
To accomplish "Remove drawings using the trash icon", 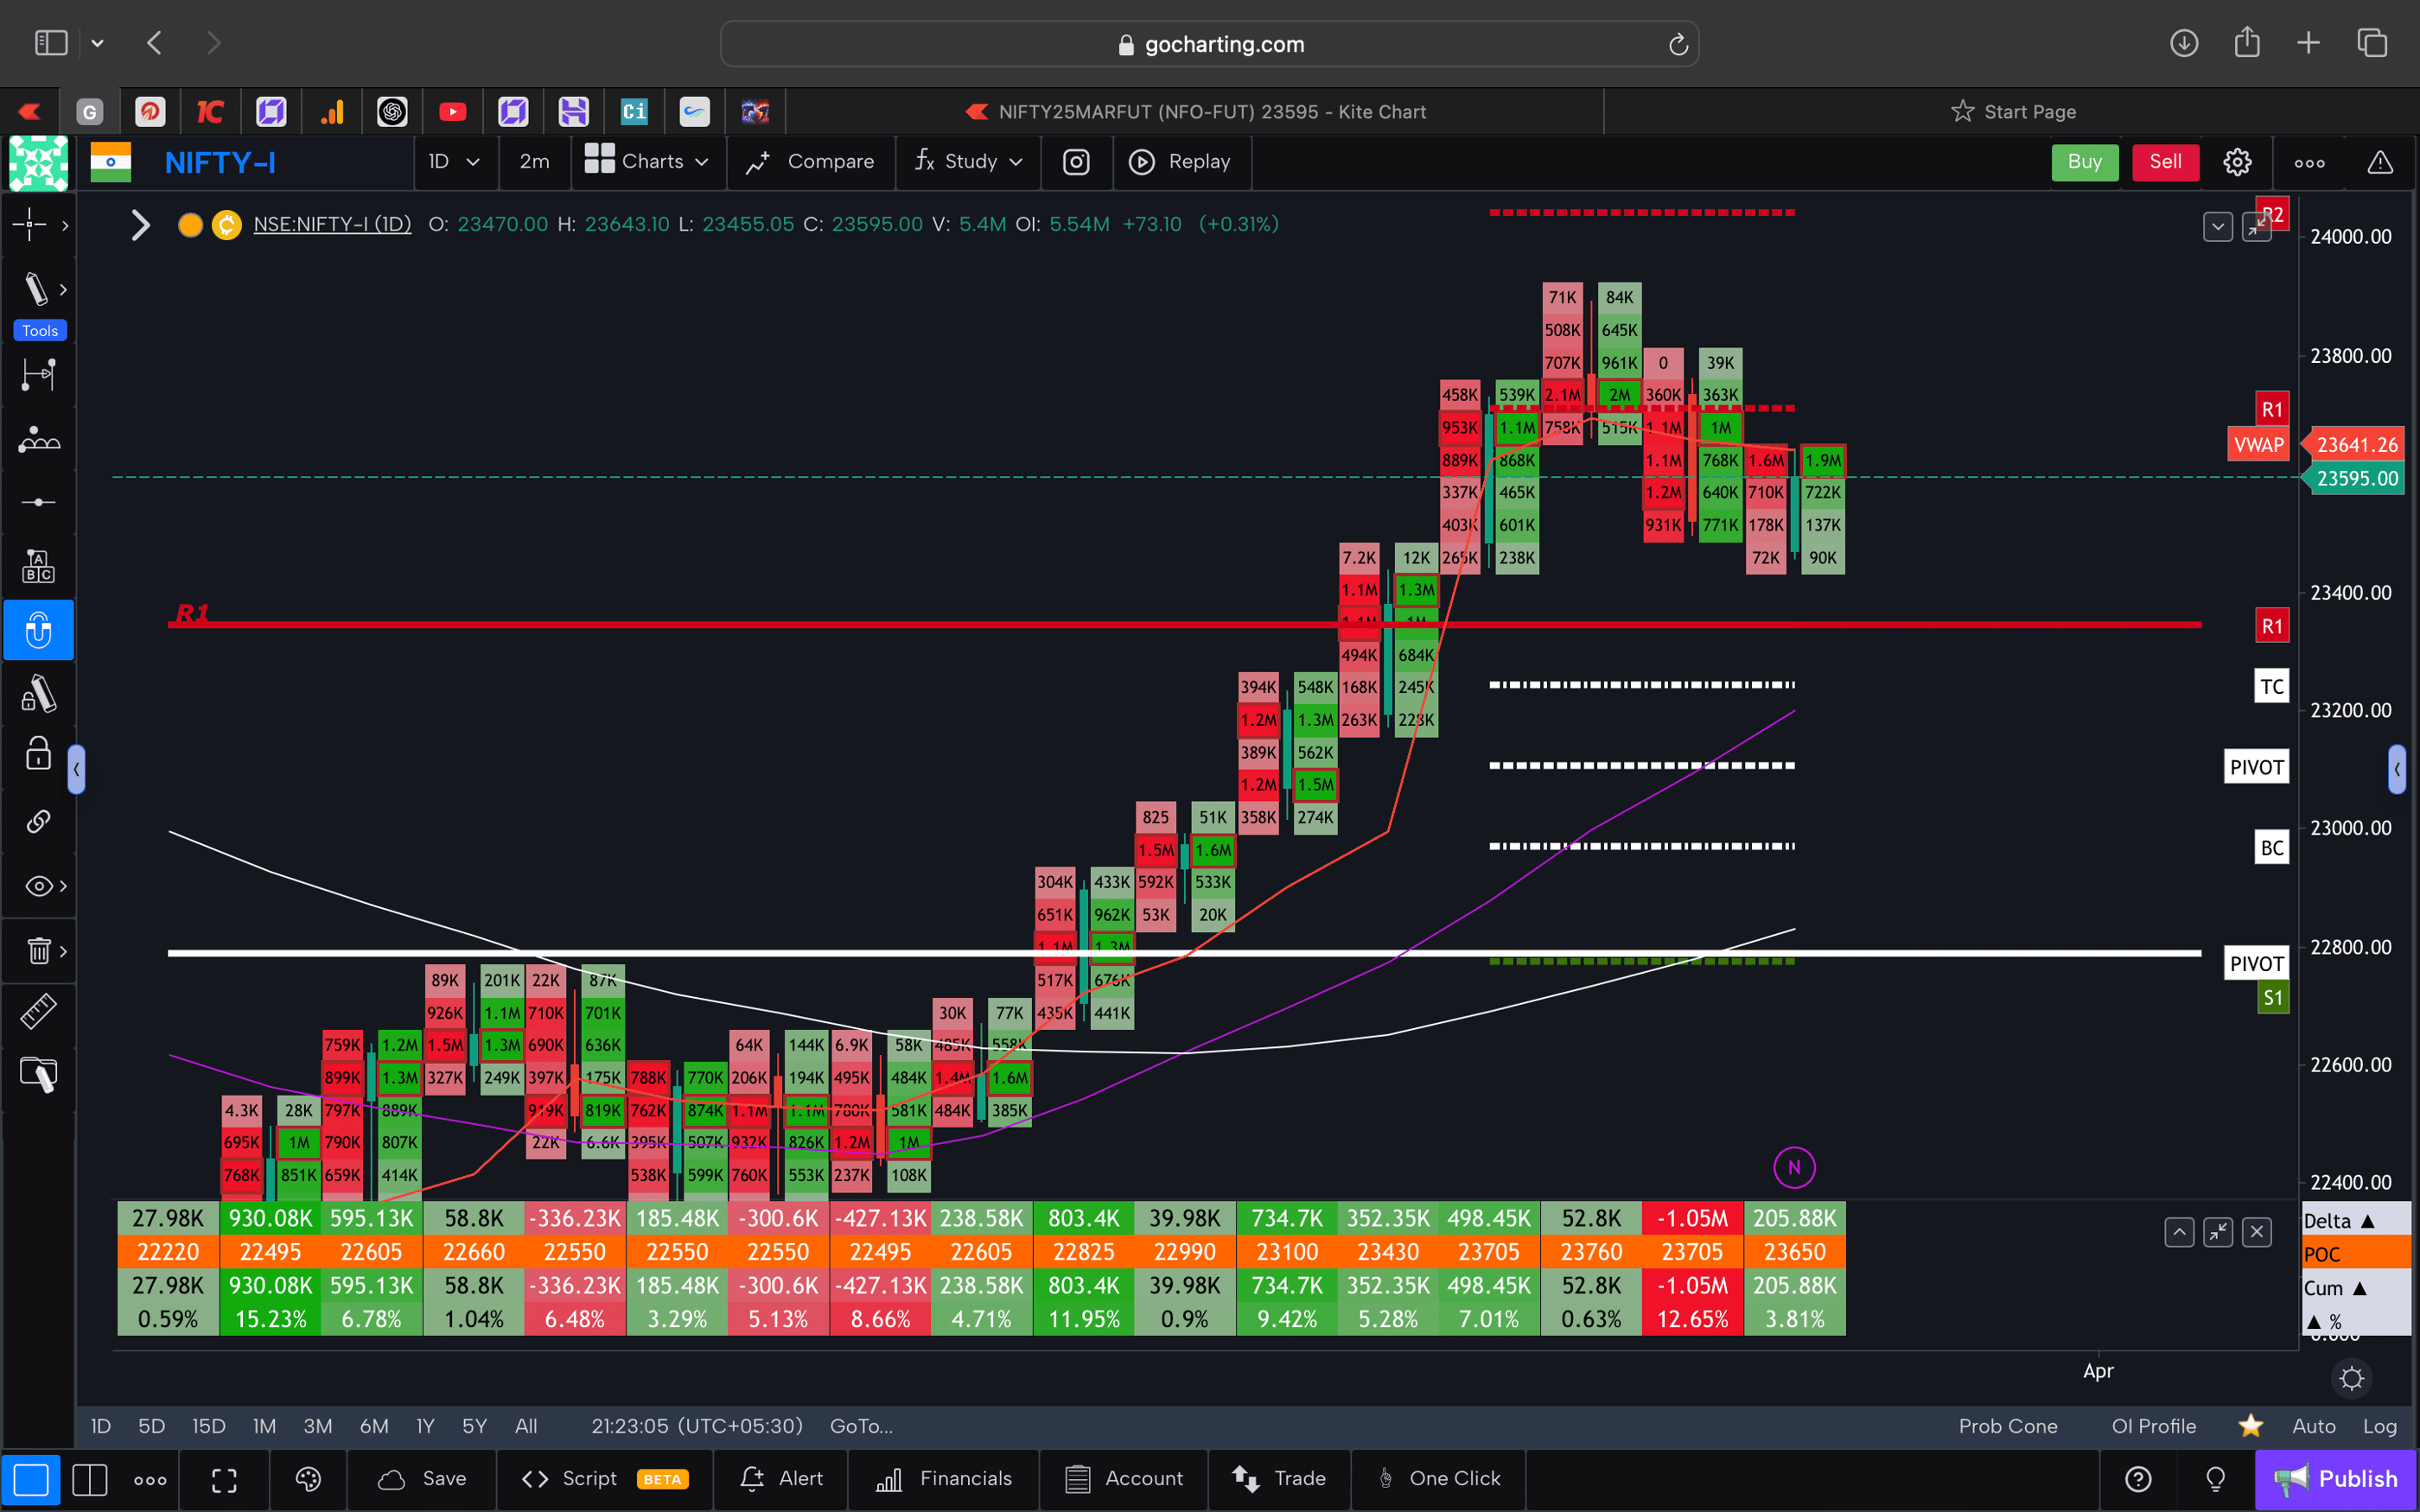I will click(x=38, y=951).
